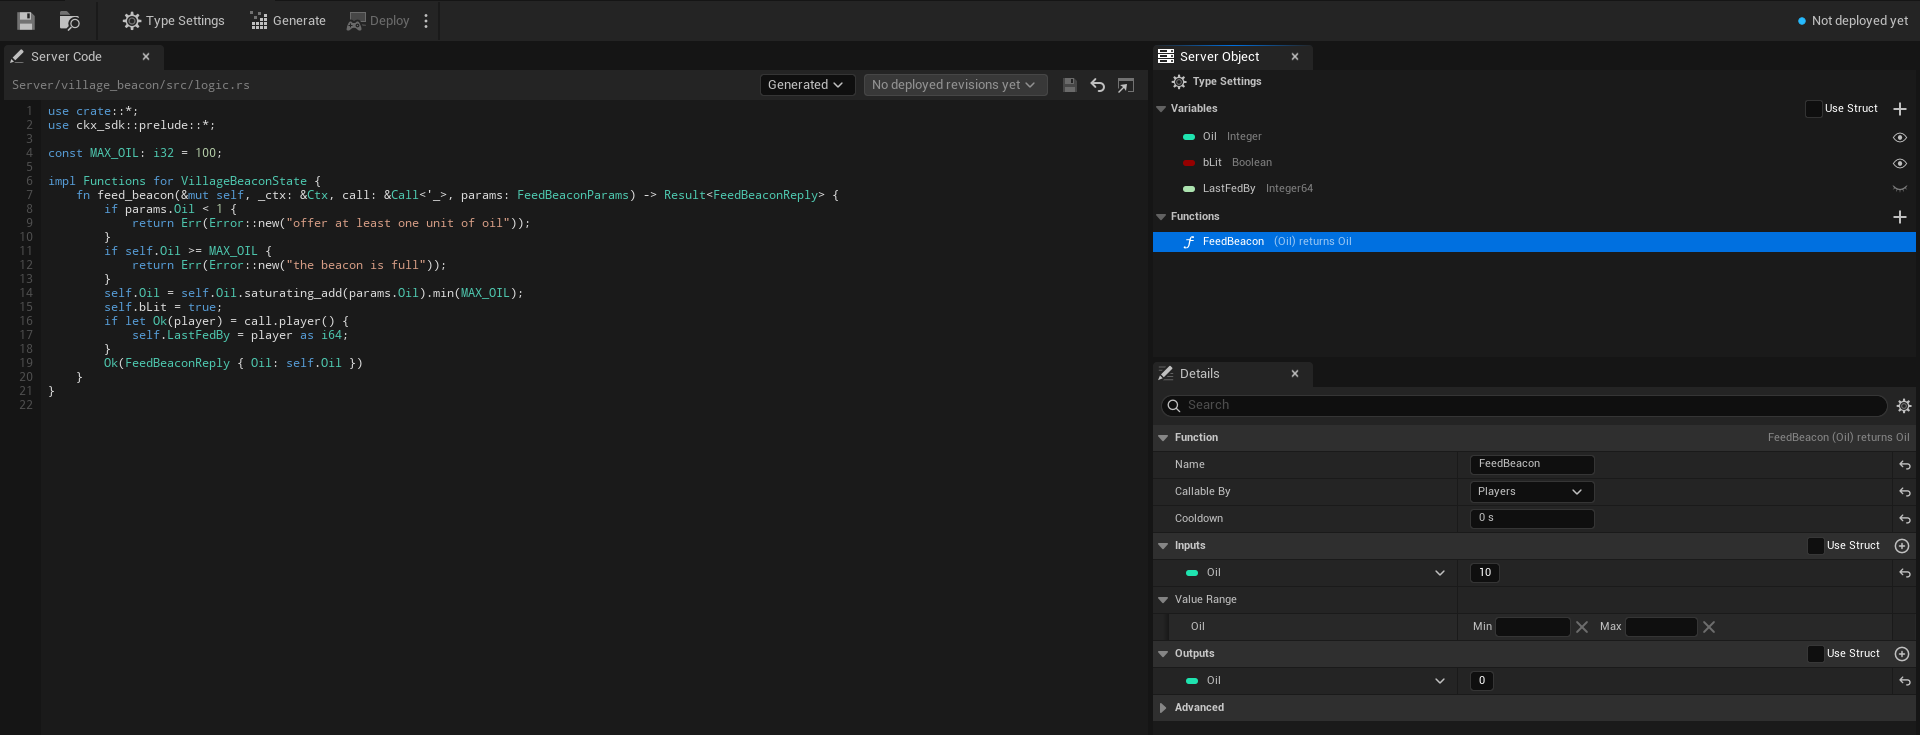Clear the Oil Min value range
Image resolution: width=1920 pixels, height=735 pixels.
1582,627
